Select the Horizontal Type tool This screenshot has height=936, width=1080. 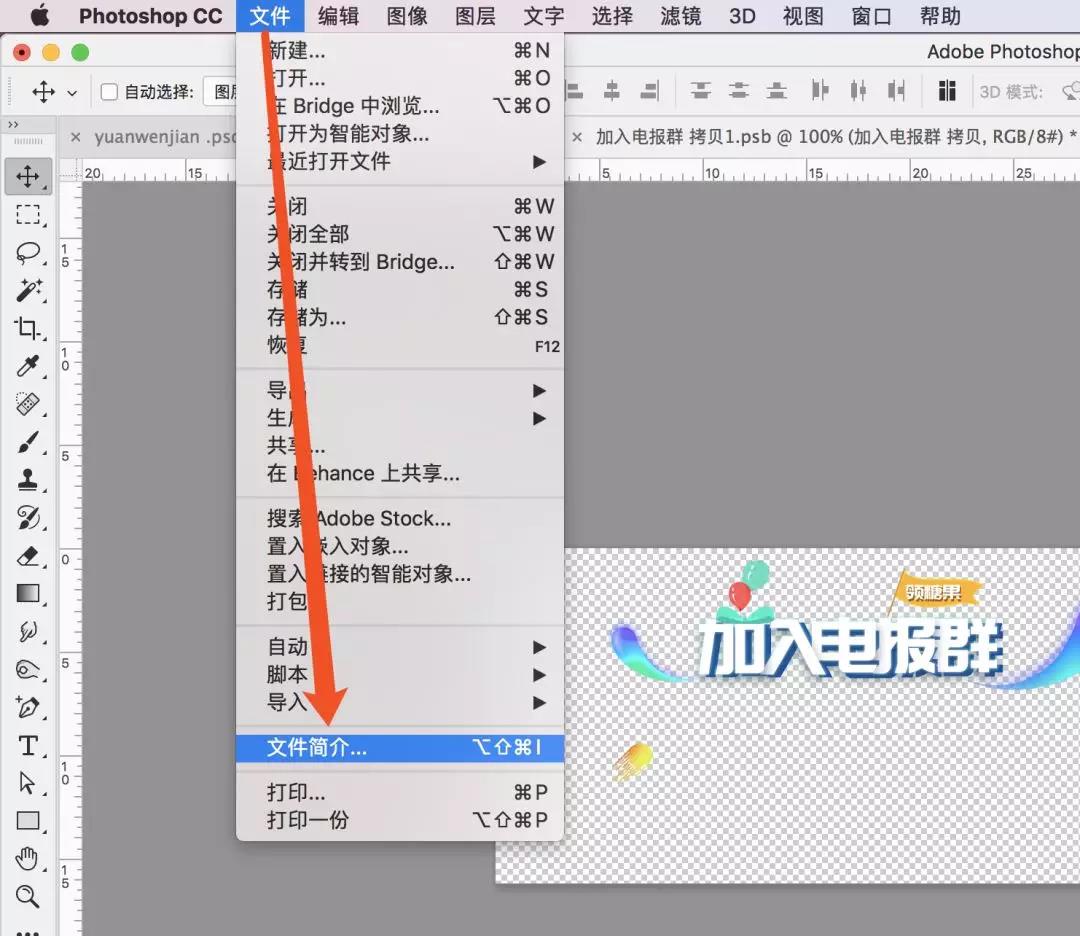click(28, 745)
